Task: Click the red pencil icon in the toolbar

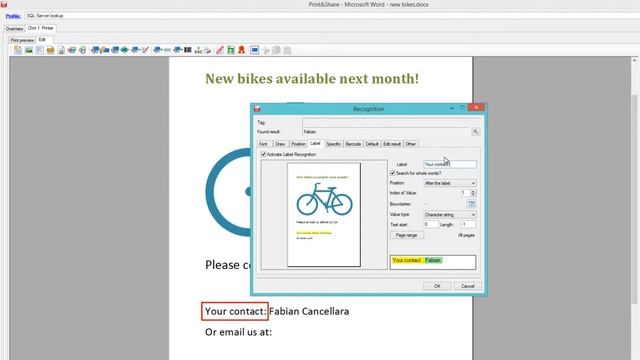Action: [x=220, y=50]
